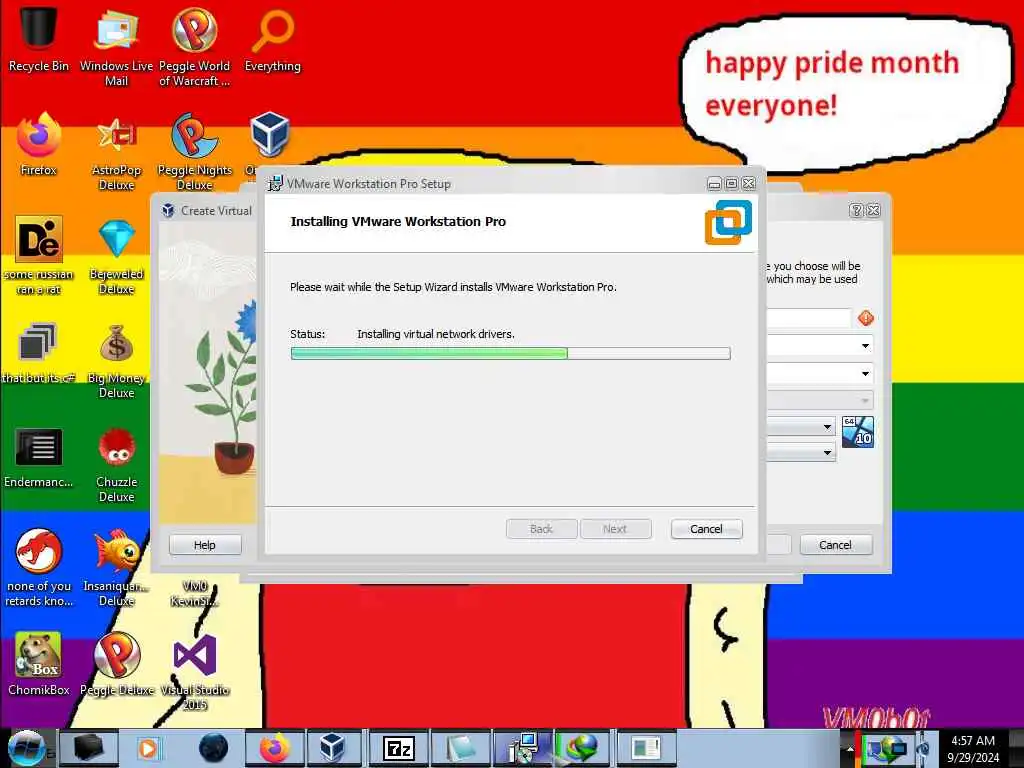Switch to 7-Zip in the taskbar
This screenshot has height=768, width=1024.
coord(398,748)
